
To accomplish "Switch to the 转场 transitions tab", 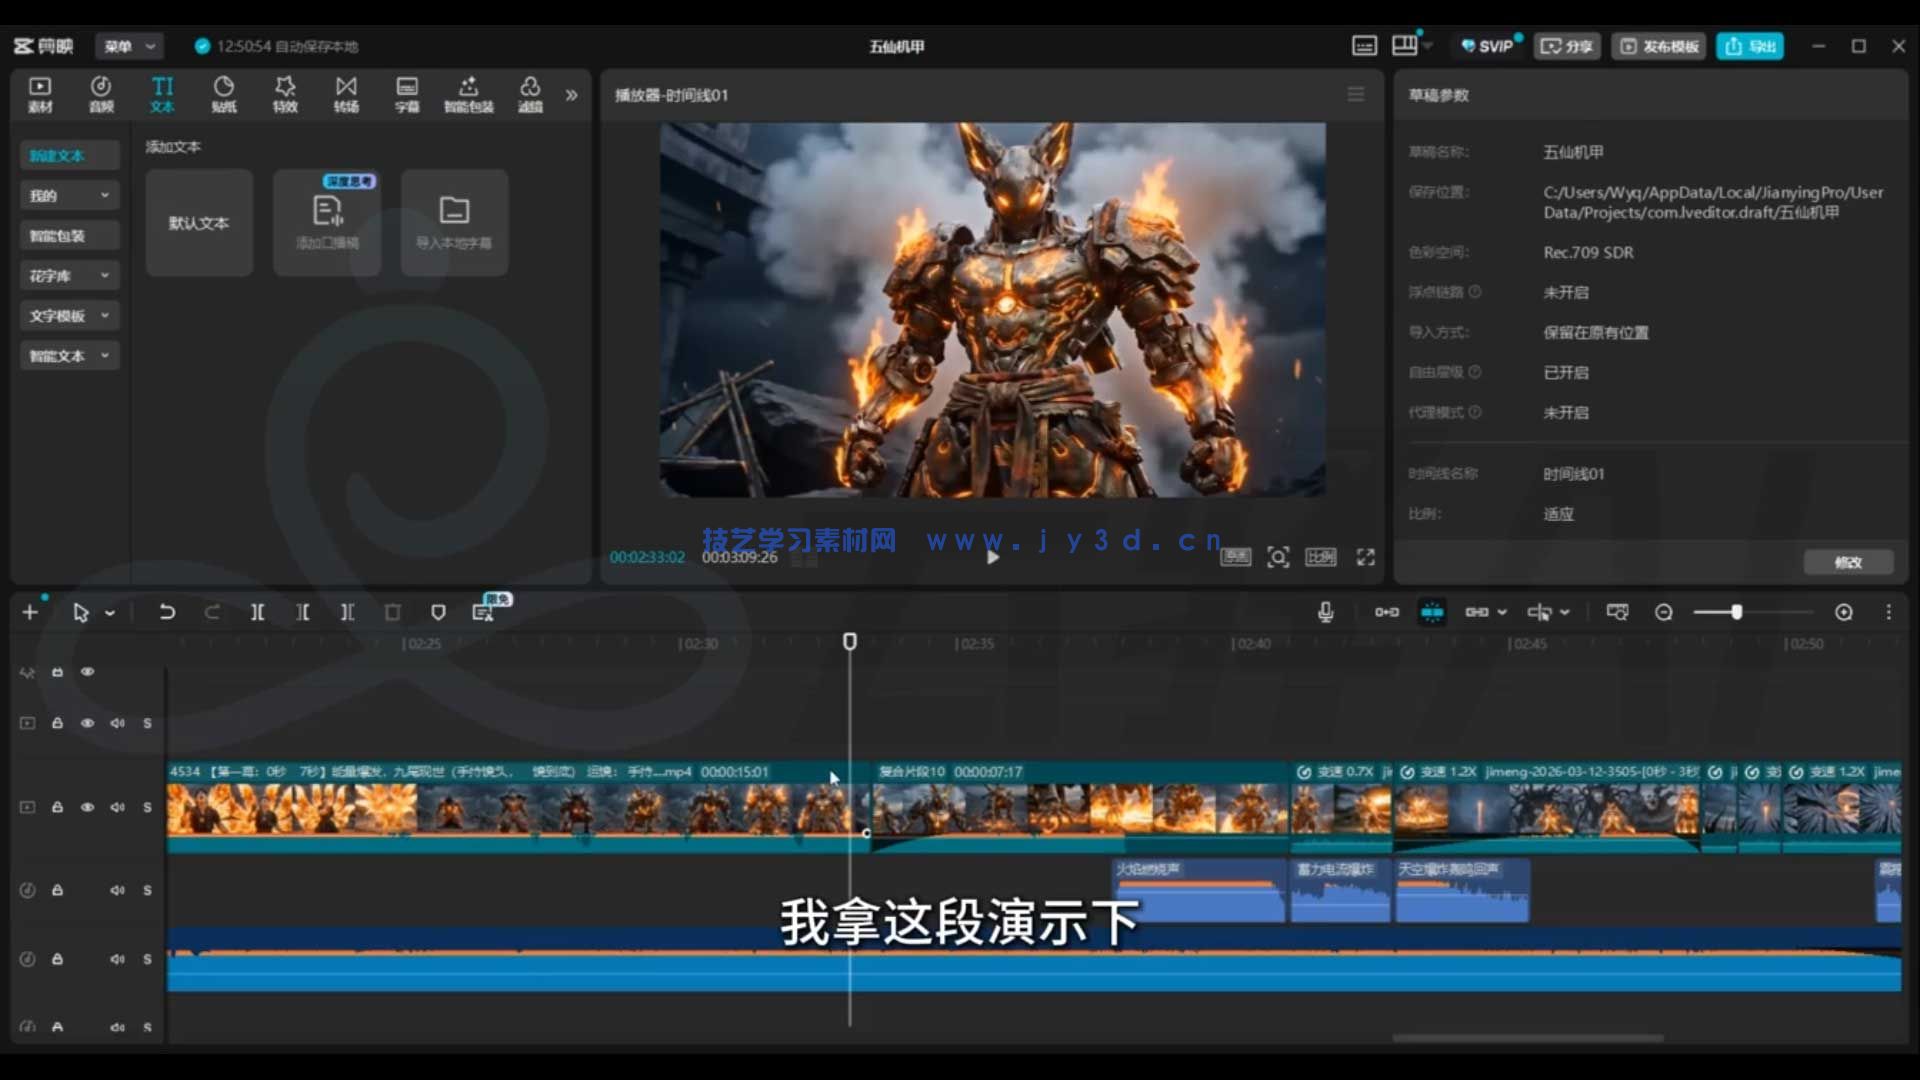I will tap(346, 94).
